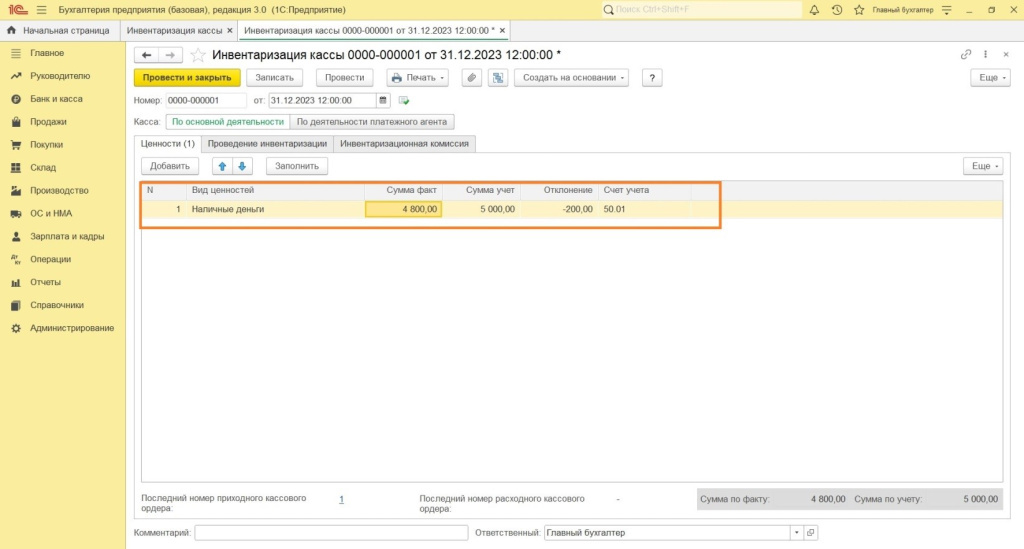
Task: Move row down with blue down arrow
Action: tap(242, 166)
